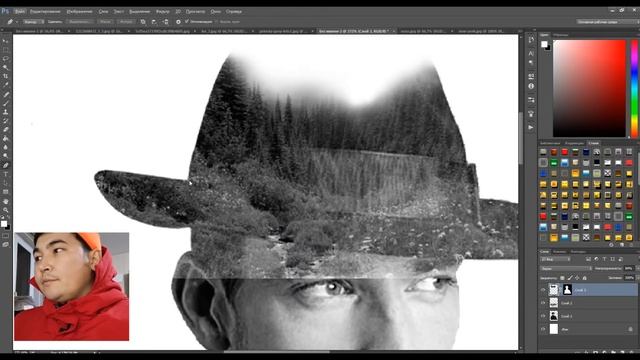The width and height of the screenshot is (640, 360).
Task: Open the layer kind filter dropdown
Action: click(555, 259)
